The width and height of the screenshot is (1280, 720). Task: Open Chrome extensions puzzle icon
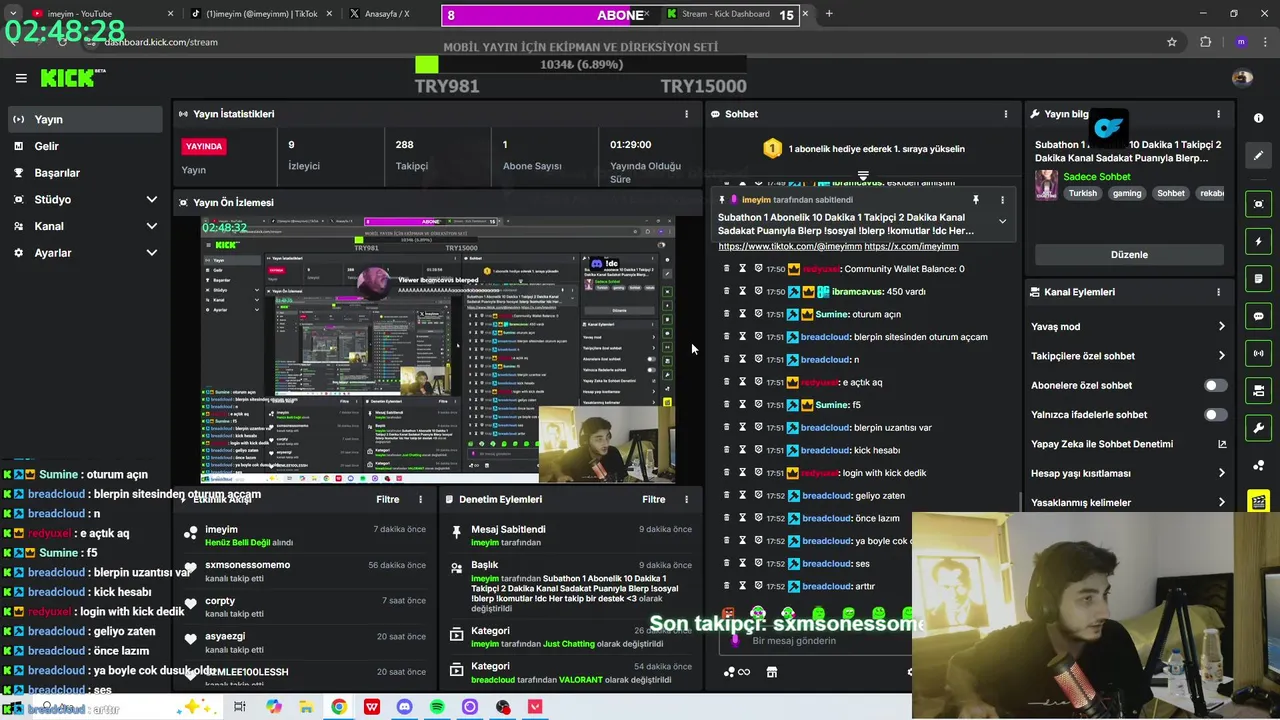1205,42
